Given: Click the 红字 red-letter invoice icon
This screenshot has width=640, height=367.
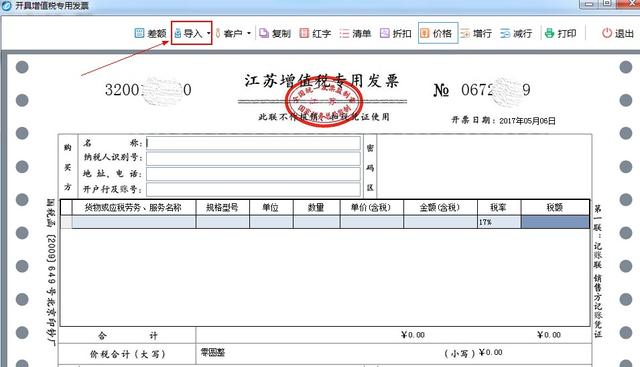Looking at the screenshot, I should (x=304, y=33).
